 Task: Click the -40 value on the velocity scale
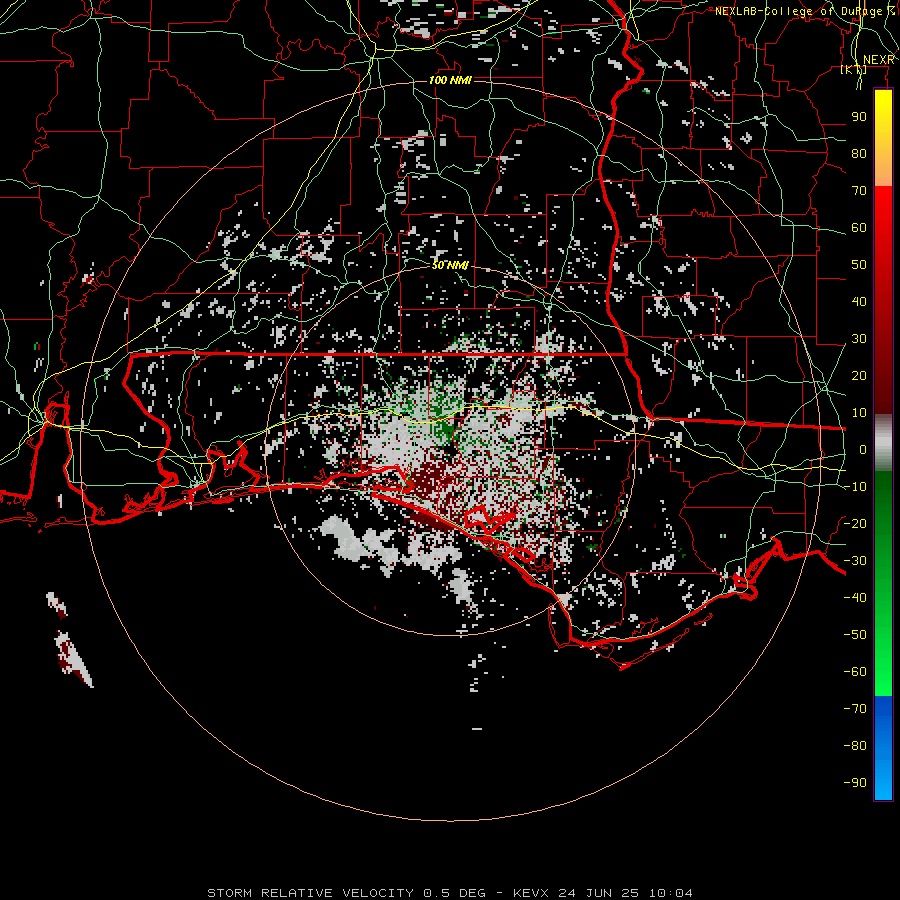pos(855,598)
